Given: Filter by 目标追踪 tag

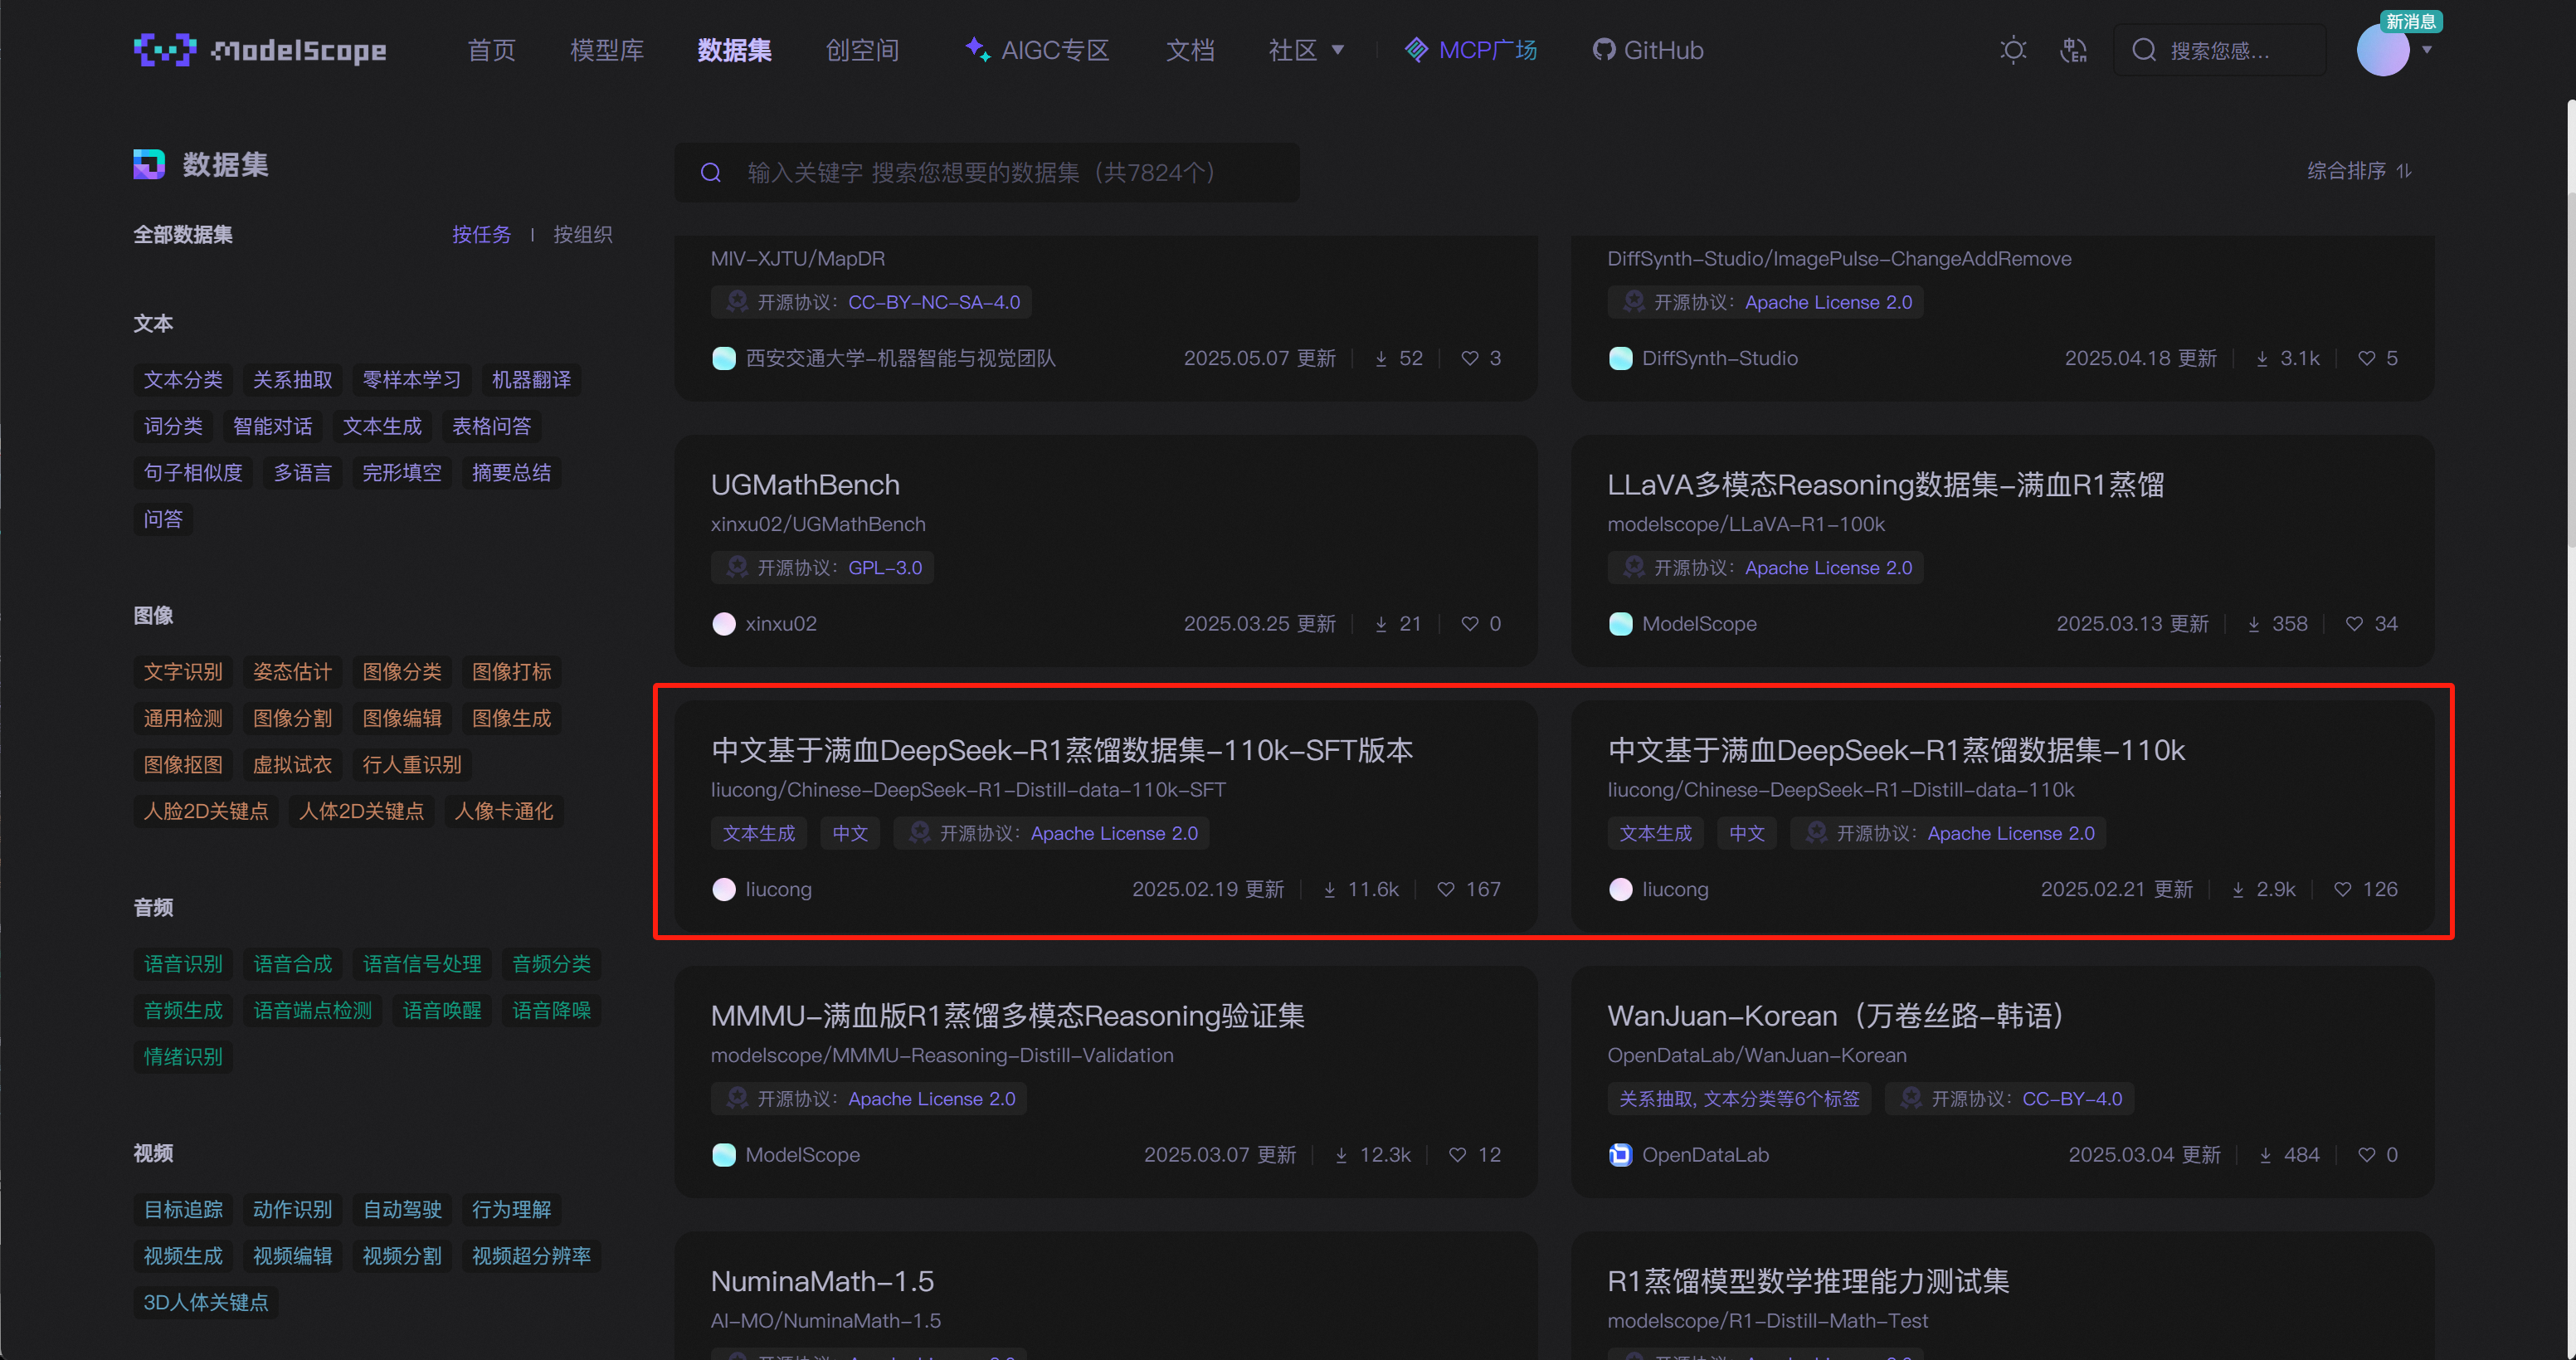Looking at the screenshot, I should point(183,1210).
